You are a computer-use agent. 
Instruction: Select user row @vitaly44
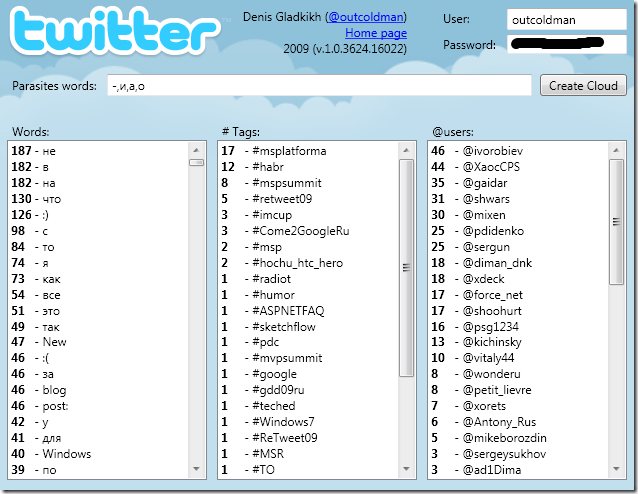coord(518,358)
